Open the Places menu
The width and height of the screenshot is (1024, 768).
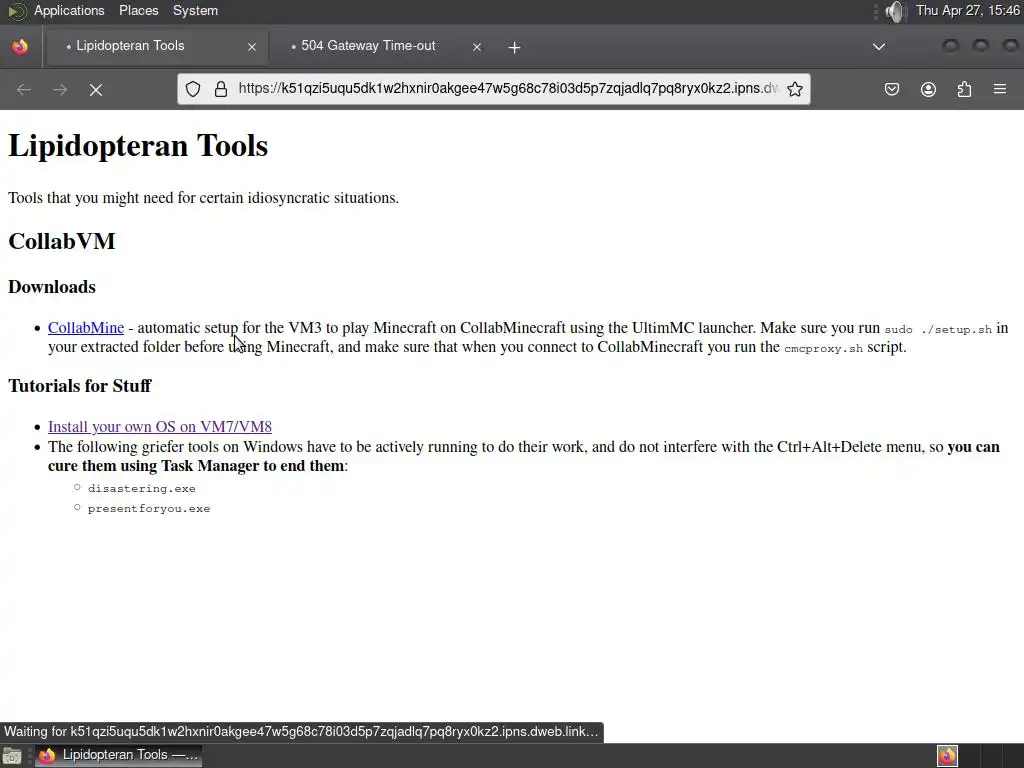pos(138,10)
